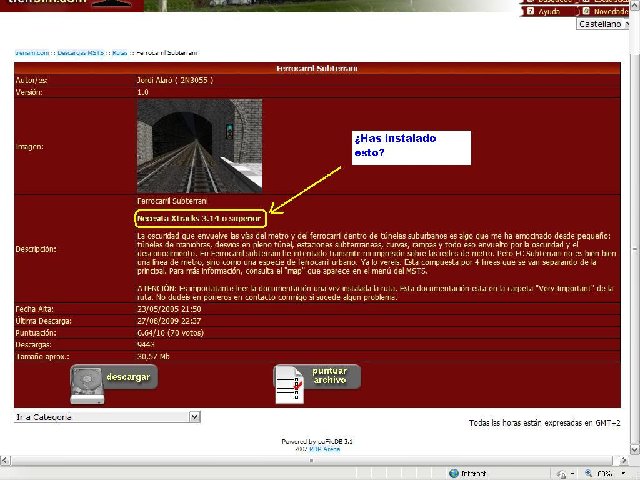The height and width of the screenshot is (480, 640).
Task: Click the question mark icon beside Ayuda
Action: point(529,11)
